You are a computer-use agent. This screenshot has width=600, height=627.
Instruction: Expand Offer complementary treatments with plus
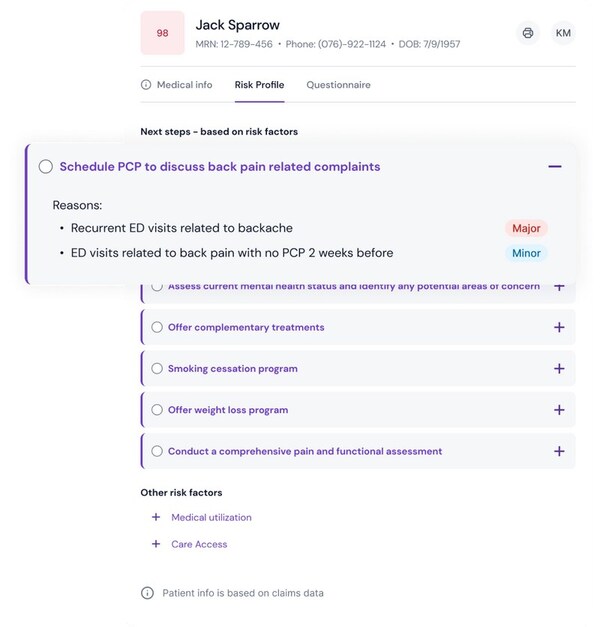pos(559,327)
